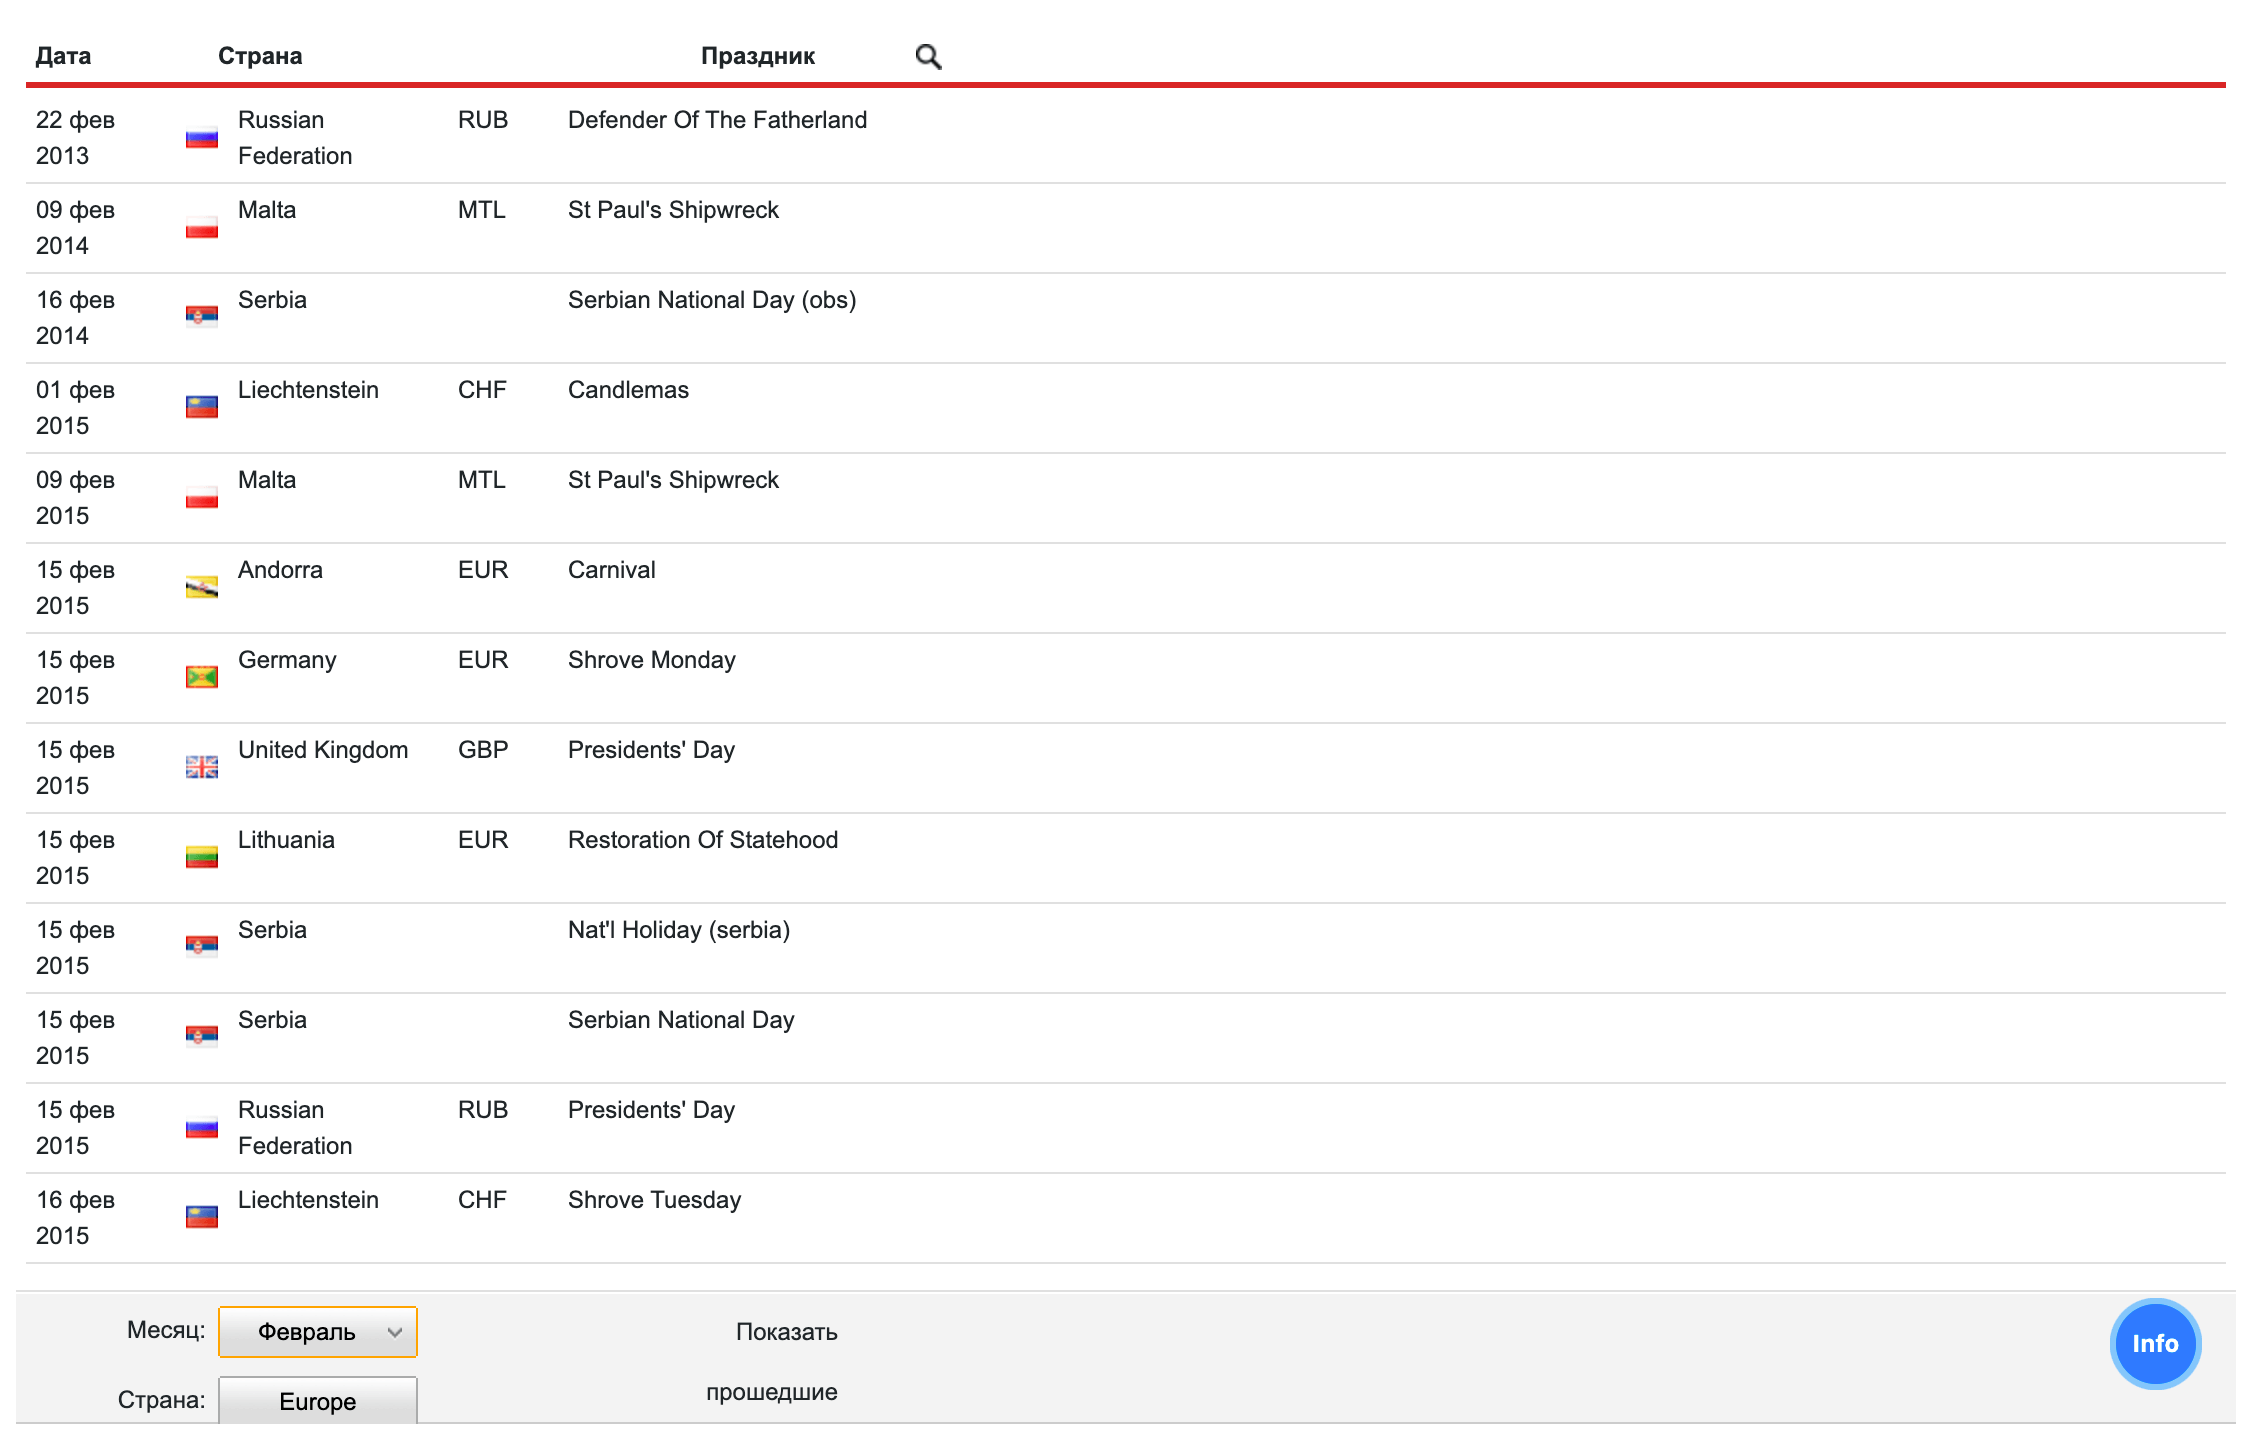Open the Страна selector showing Europe
Image resolution: width=2250 pixels, height=1450 pixels.
317,1400
